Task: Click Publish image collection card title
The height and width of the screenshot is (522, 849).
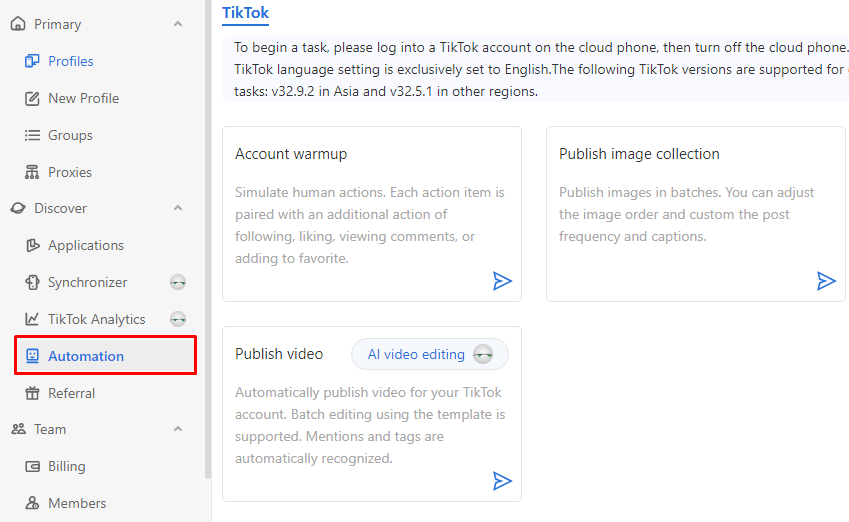Action: [x=639, y=154]
